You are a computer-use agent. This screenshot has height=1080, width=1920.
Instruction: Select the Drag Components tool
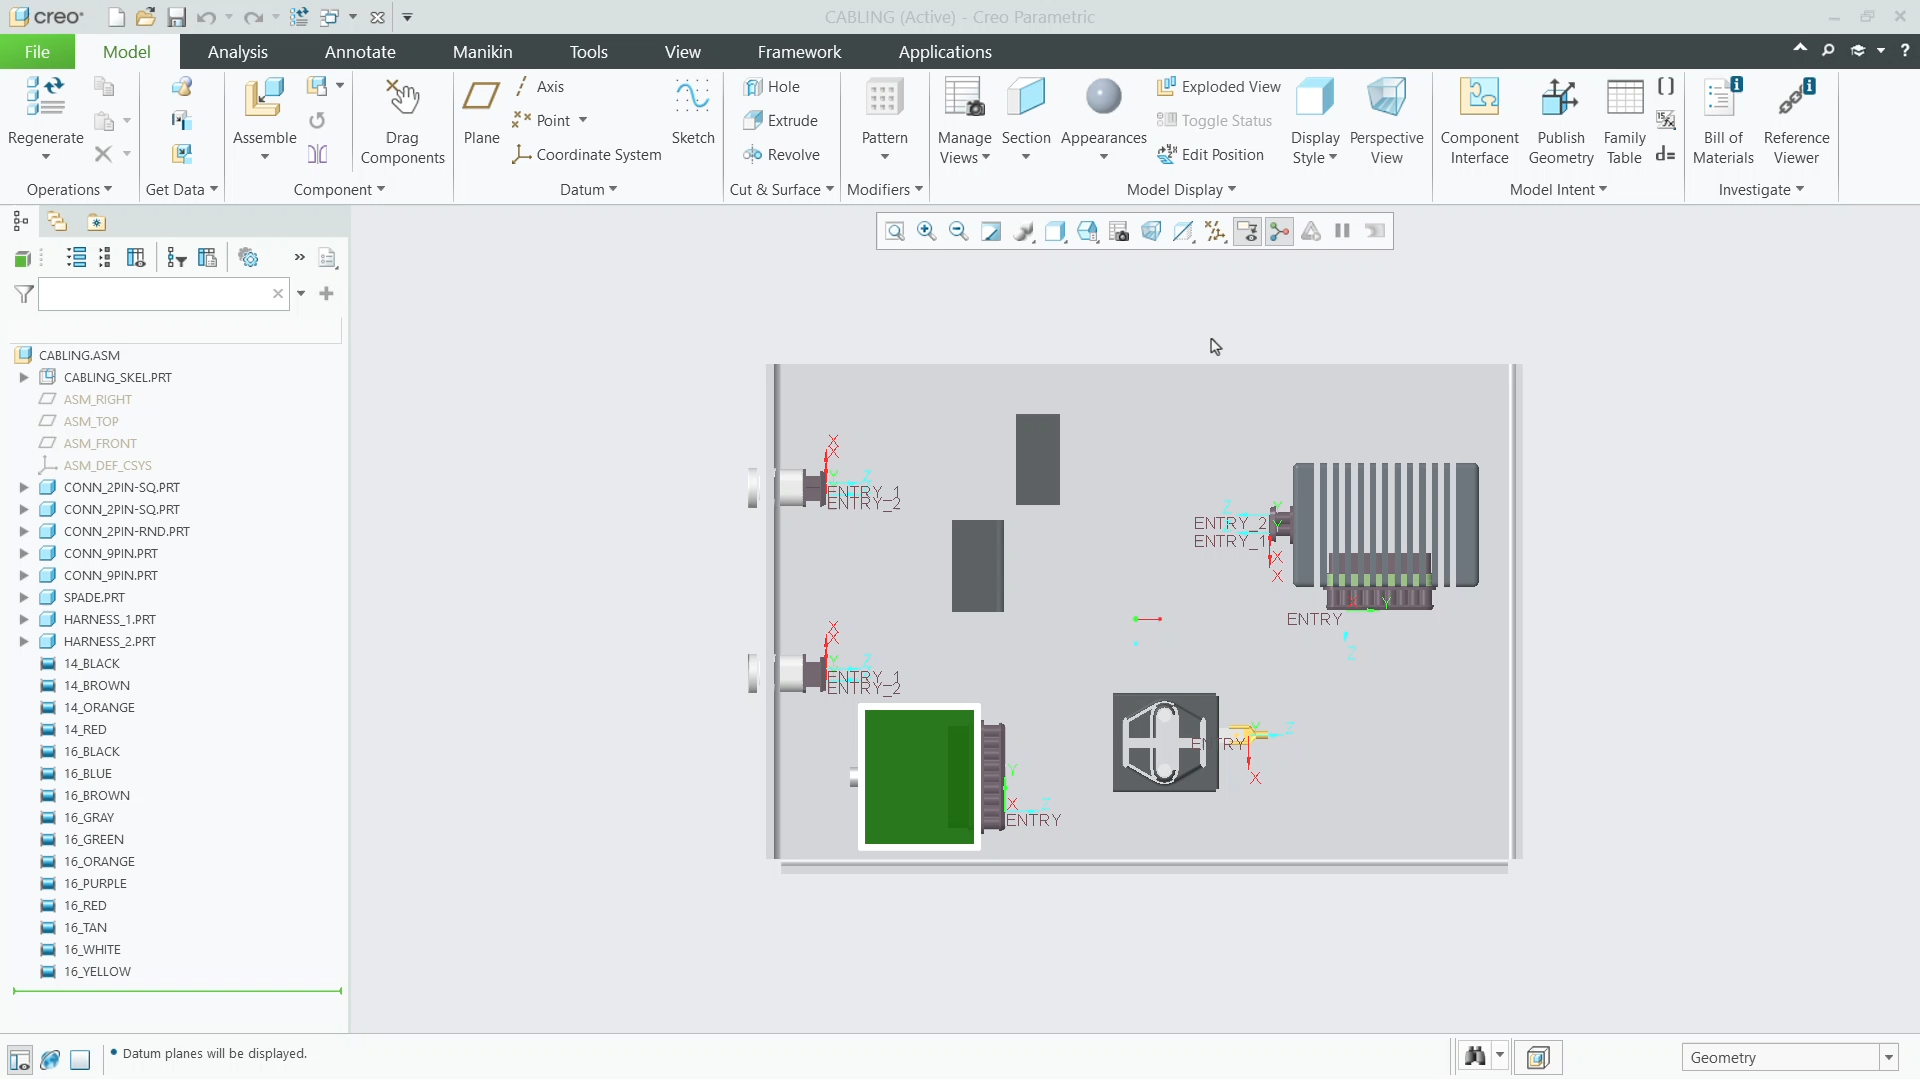pyautogui.click(x=402, y=120)
